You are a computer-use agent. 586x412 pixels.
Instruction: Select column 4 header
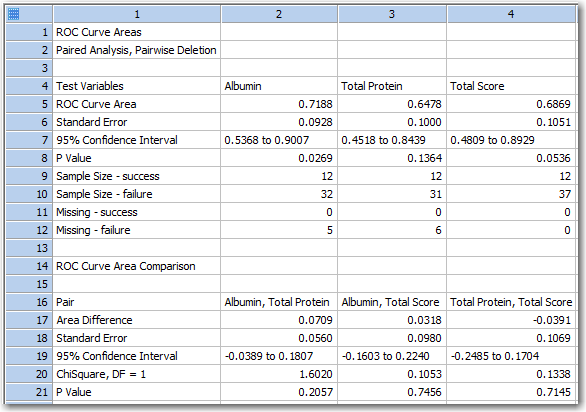pyautogui.click(x=511, y=14)
